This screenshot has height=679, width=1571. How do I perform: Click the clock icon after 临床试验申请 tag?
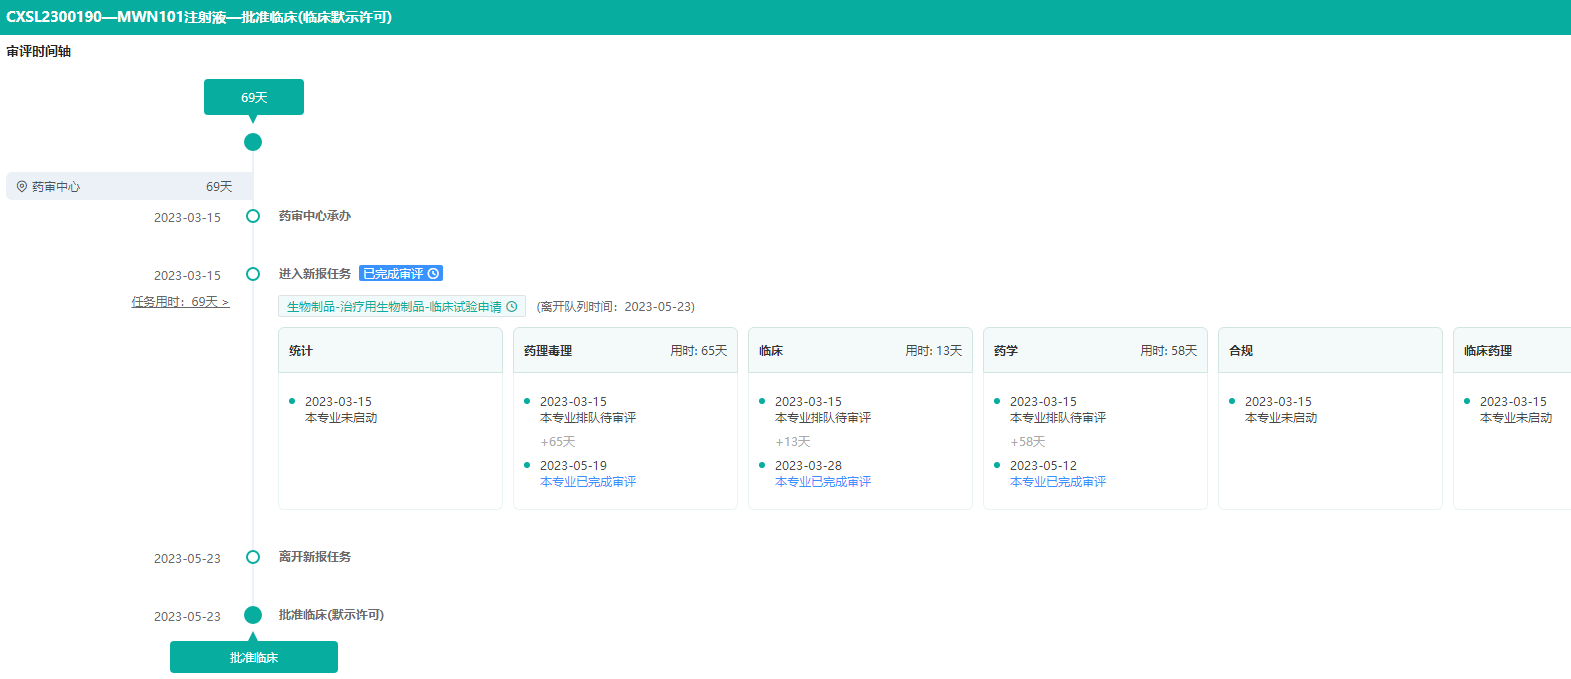[x=512, y=307]
